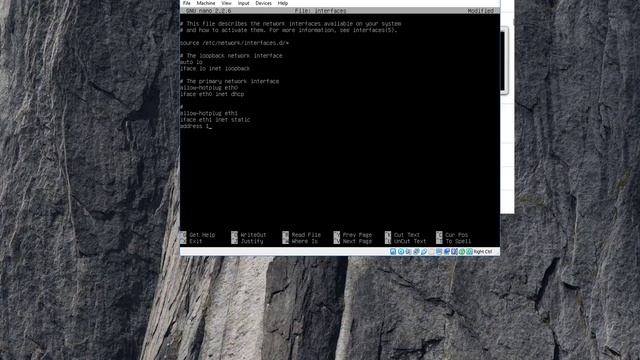Screen dimensions: 640x360
Task: Open the Input menu
Action: click(244, 3)
